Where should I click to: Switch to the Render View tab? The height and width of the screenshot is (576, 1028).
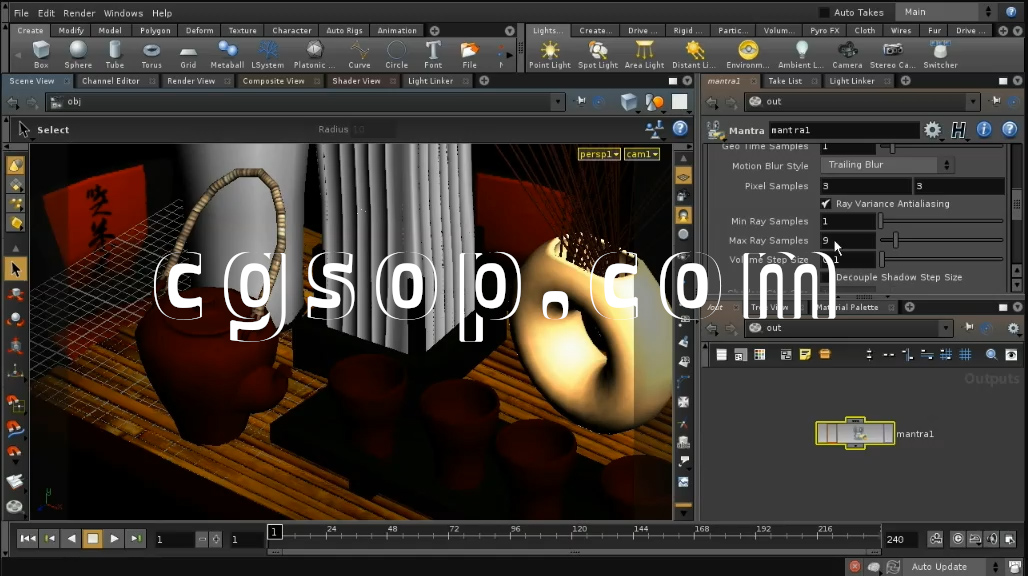[x=190, y=81]
